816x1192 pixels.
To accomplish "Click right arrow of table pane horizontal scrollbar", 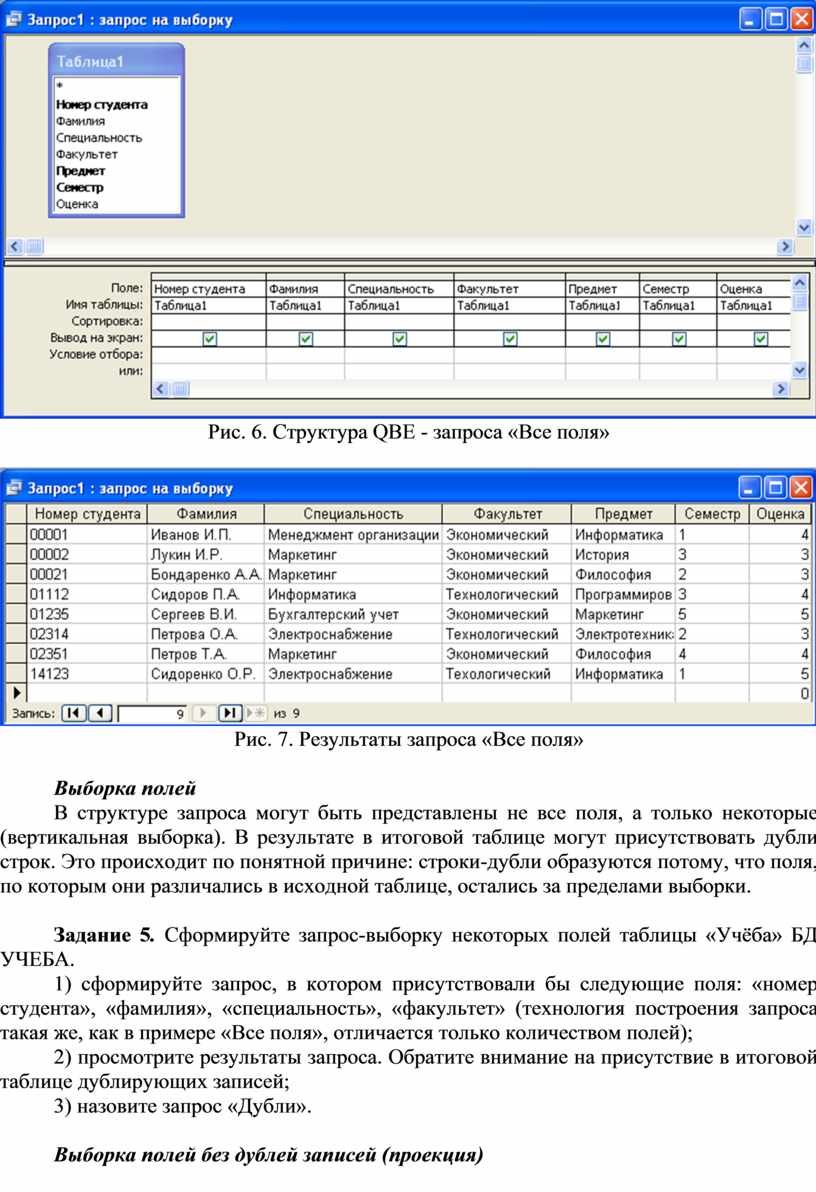I will (786, 246).
